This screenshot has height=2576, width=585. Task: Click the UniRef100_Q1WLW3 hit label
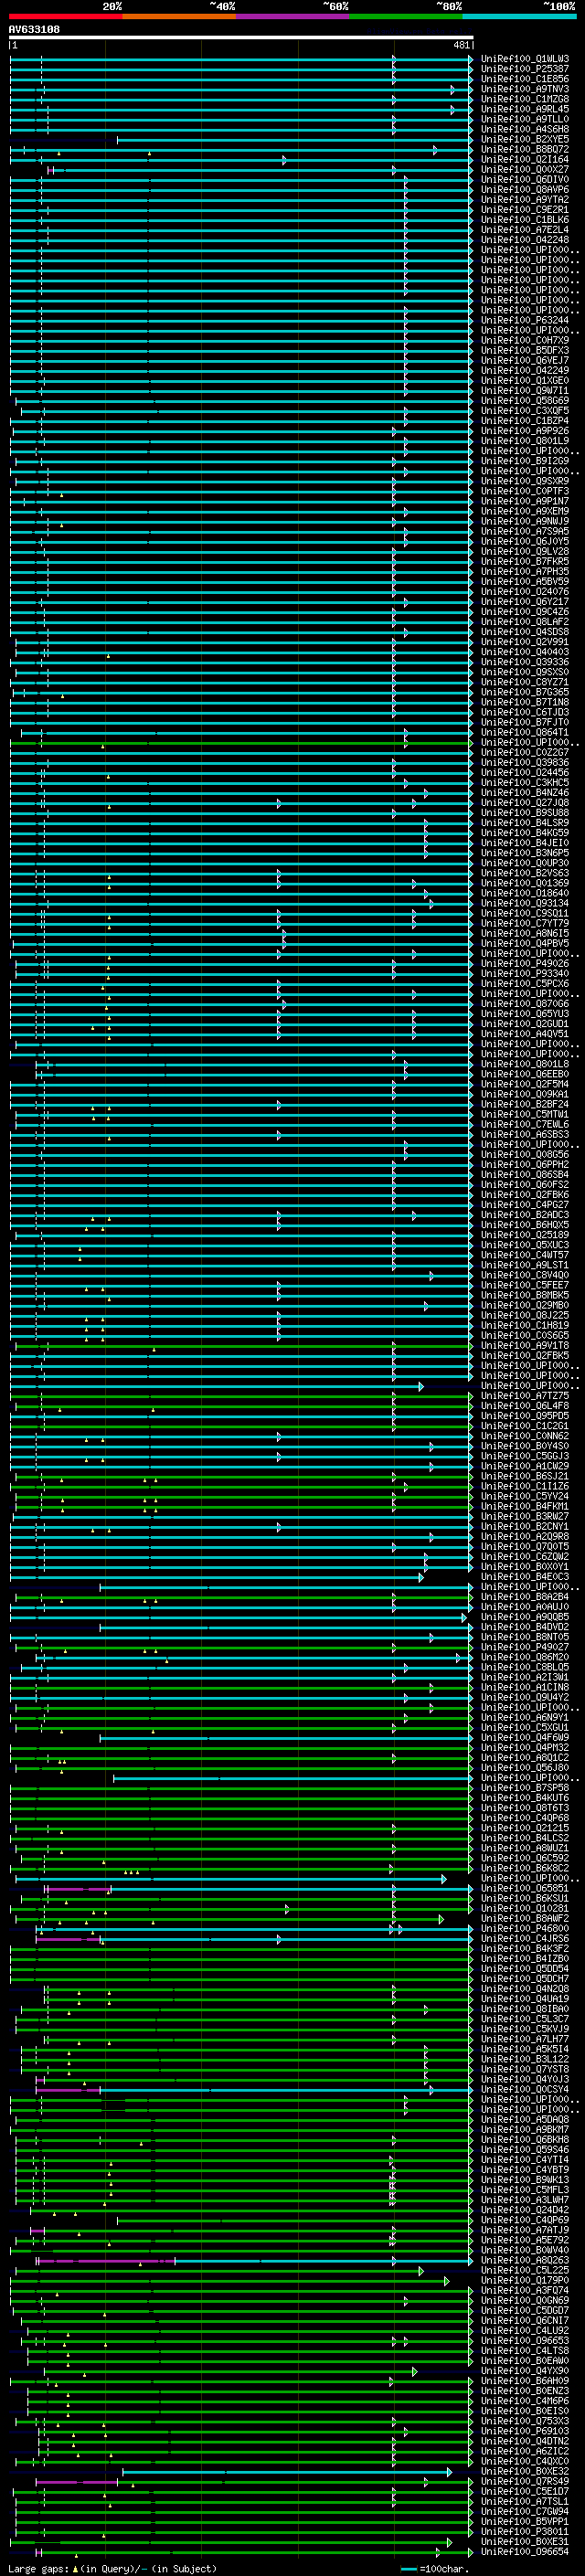point(524,59)
